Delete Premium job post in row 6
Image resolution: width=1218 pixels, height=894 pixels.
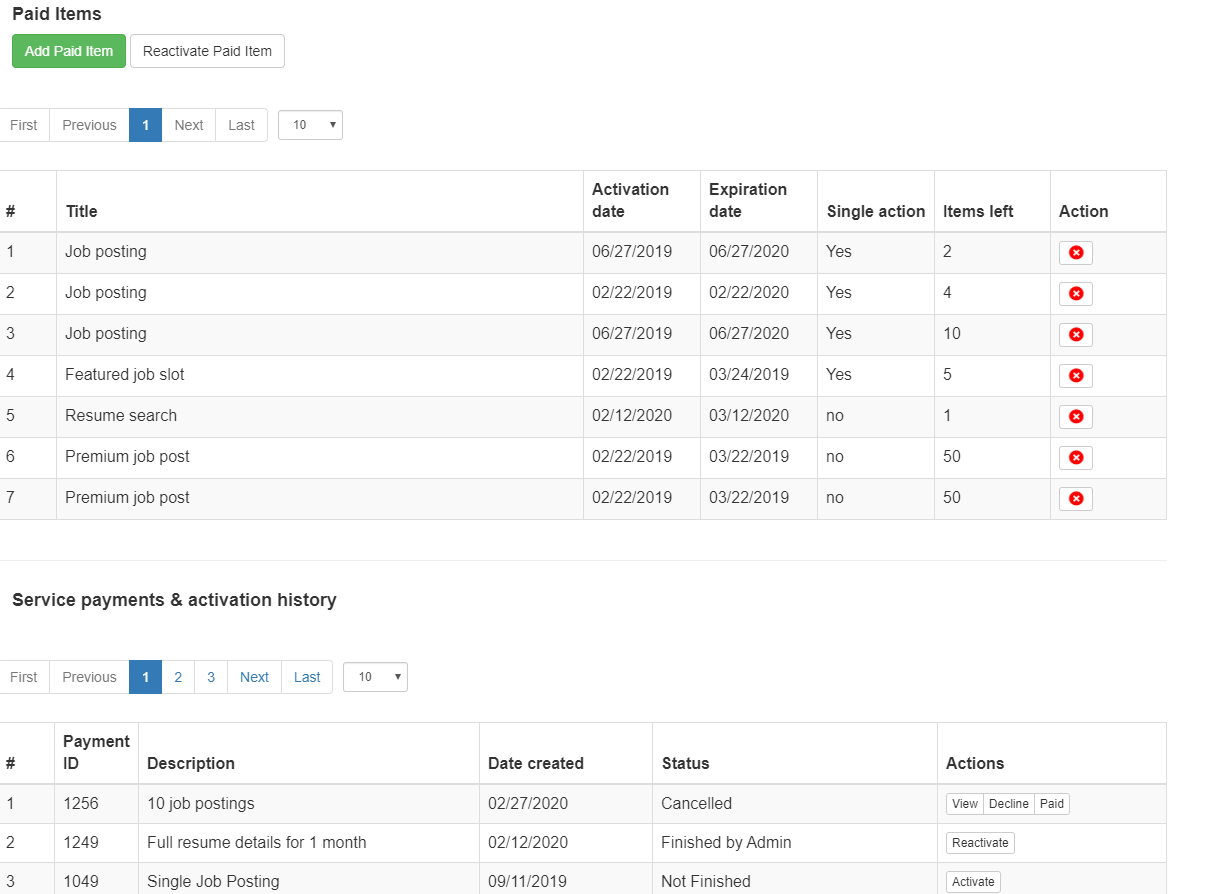click(x=1076, y=458)
